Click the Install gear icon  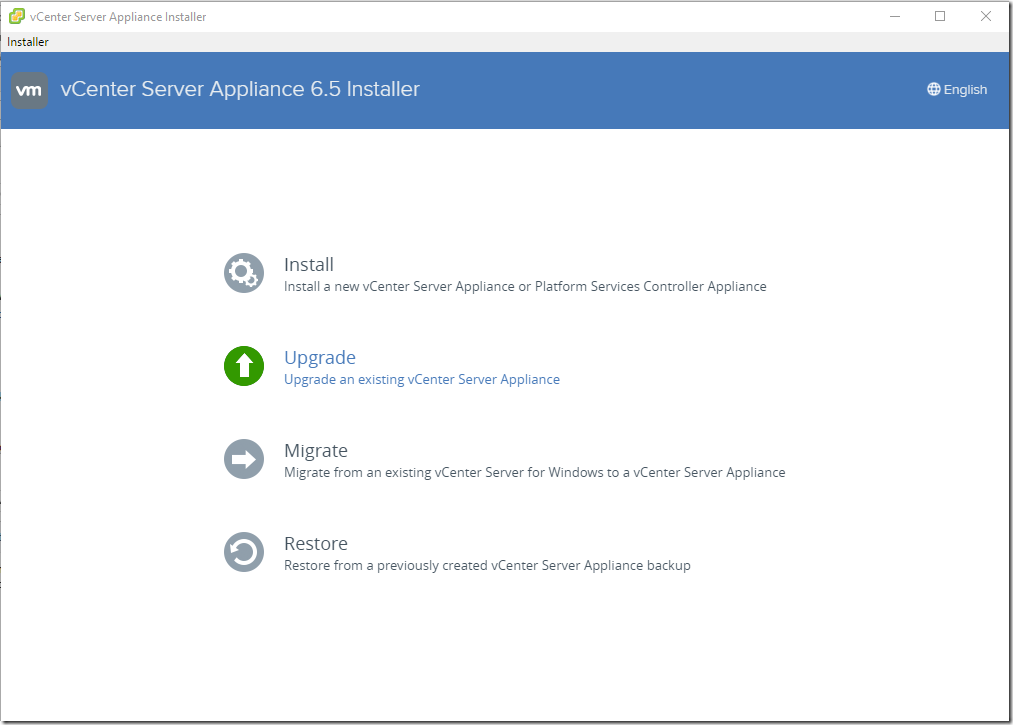coord(244,273)
